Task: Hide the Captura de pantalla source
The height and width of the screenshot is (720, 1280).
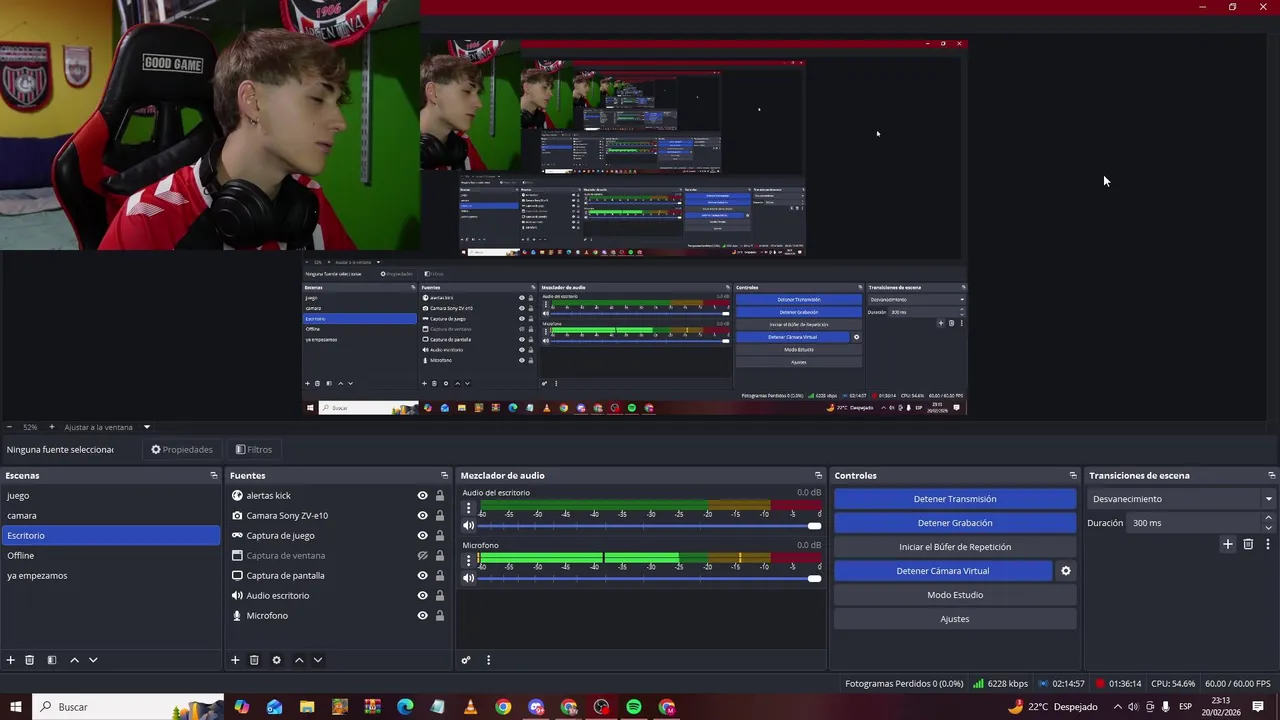Action: click(423, 575)
